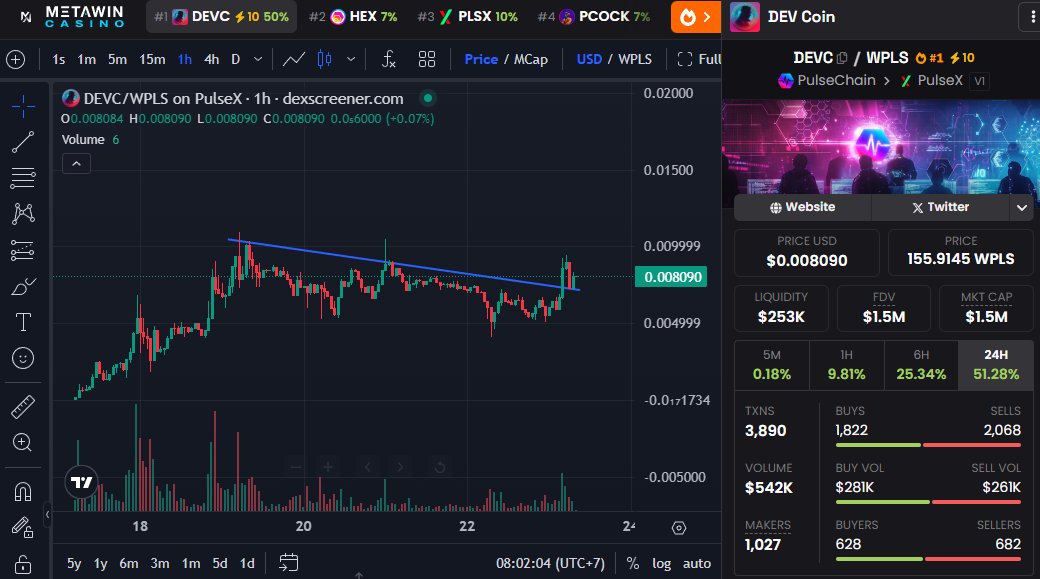Viewport: 1040px width, 579px height.
Task: Set chart range to 5d
Action: (220, 563)
